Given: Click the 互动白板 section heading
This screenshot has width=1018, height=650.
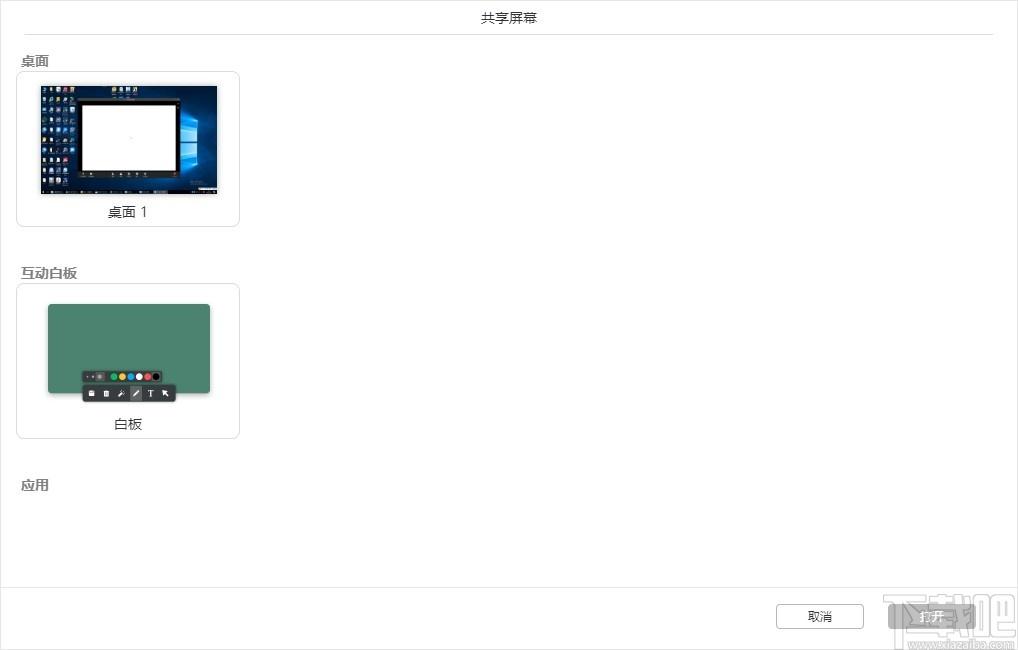Looking at the screenshot, I should coord(49,273).
